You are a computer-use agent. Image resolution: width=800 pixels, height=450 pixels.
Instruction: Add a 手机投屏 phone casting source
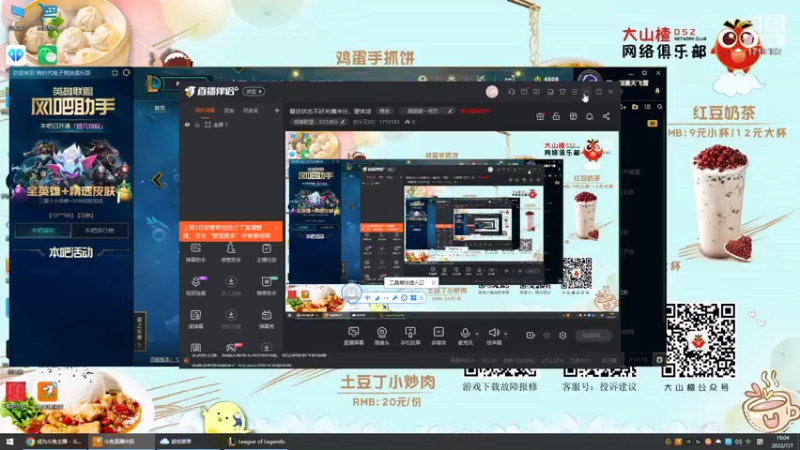410,336
